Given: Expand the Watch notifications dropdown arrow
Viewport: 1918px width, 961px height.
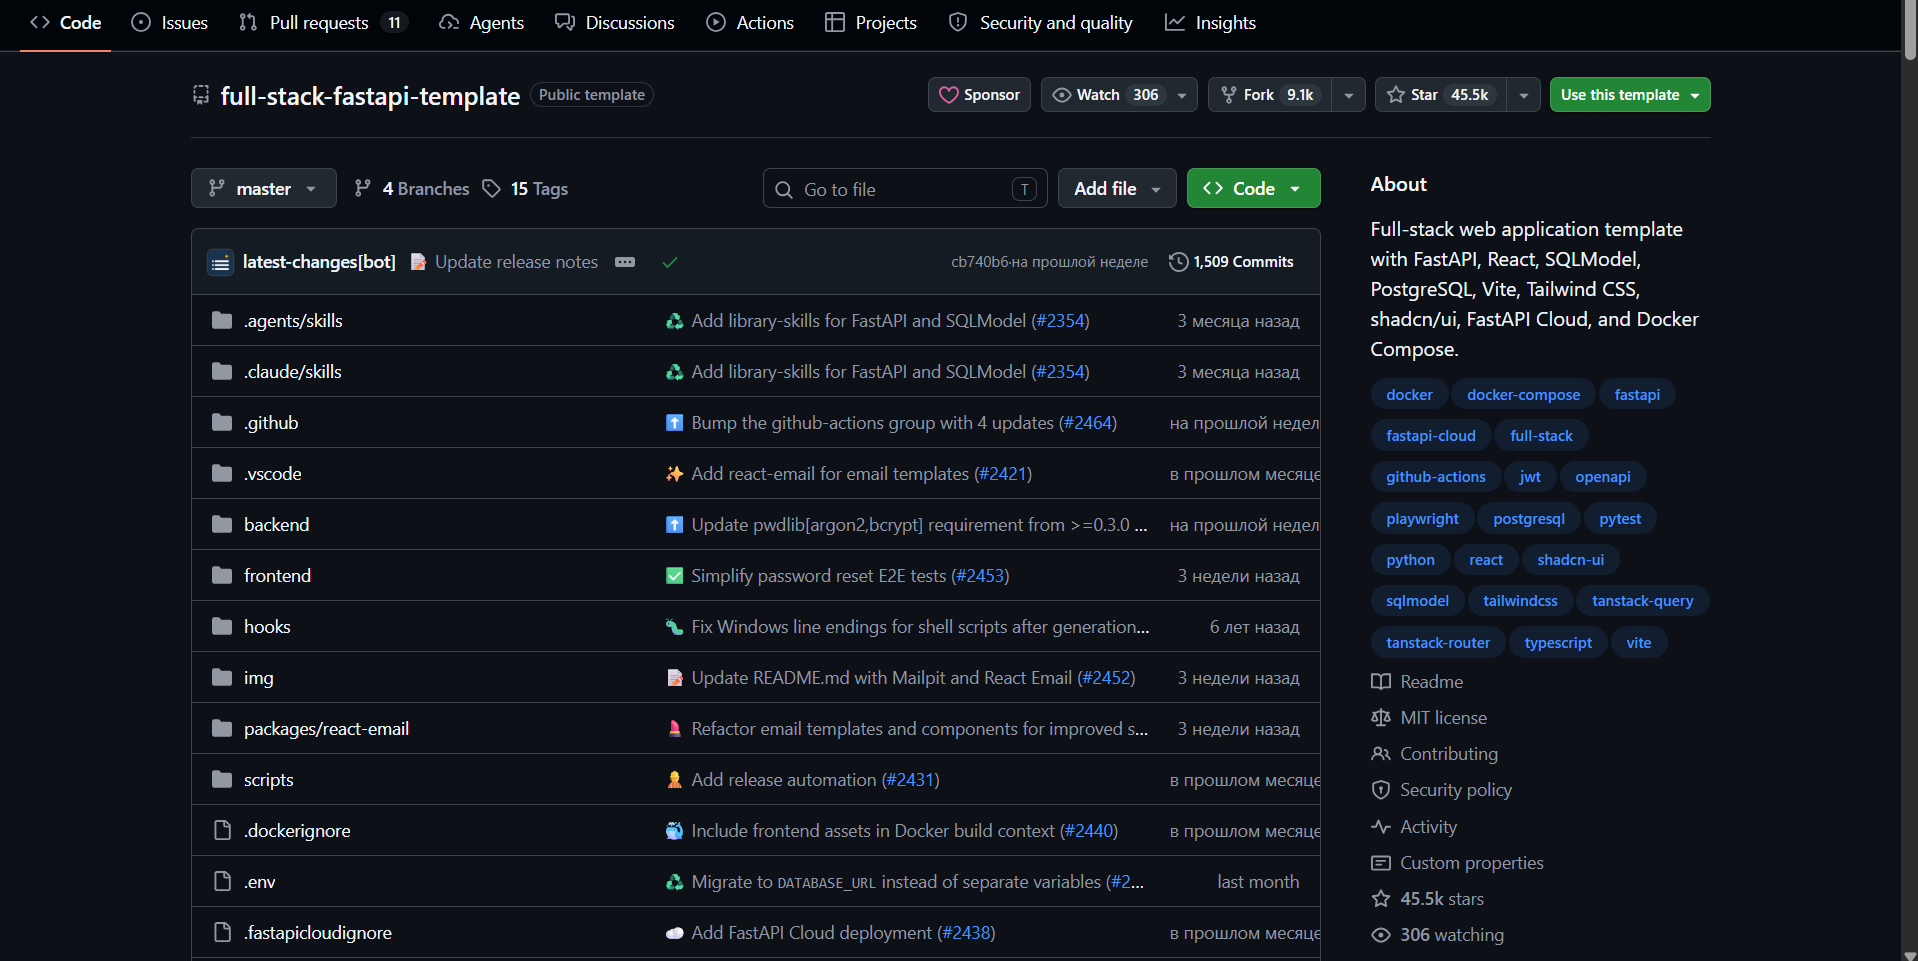Looking at the screenshot, I should pos(1182,95).
